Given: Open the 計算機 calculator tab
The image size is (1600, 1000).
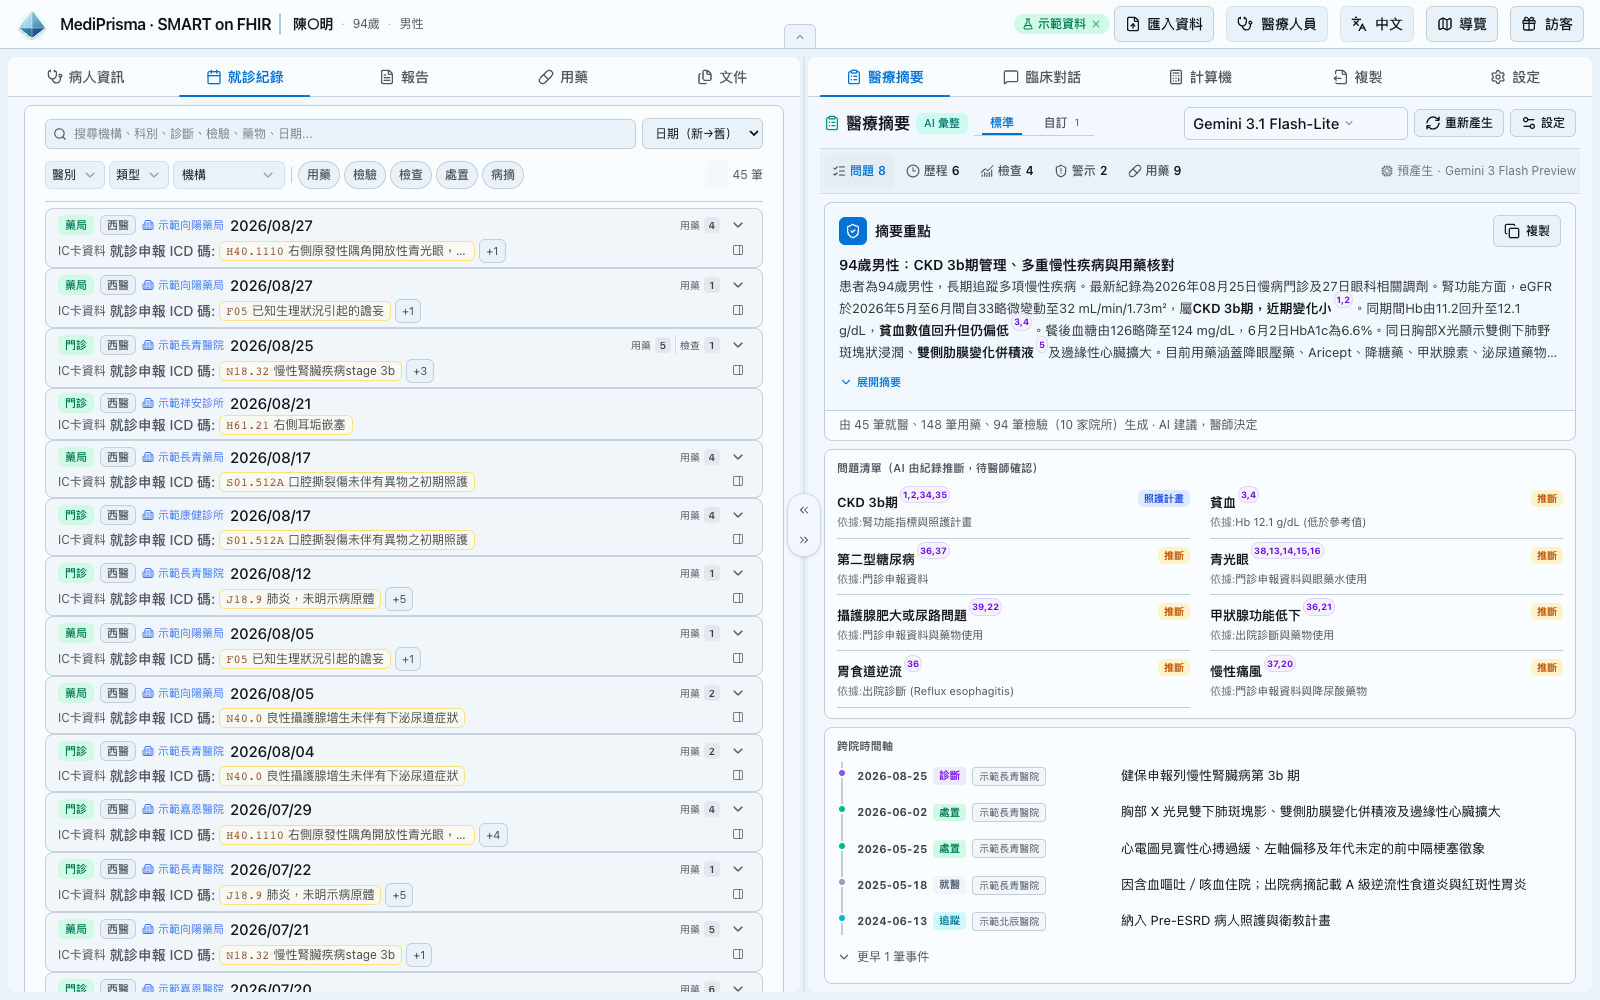Looking at the screenshot, I should [1200, 77].
